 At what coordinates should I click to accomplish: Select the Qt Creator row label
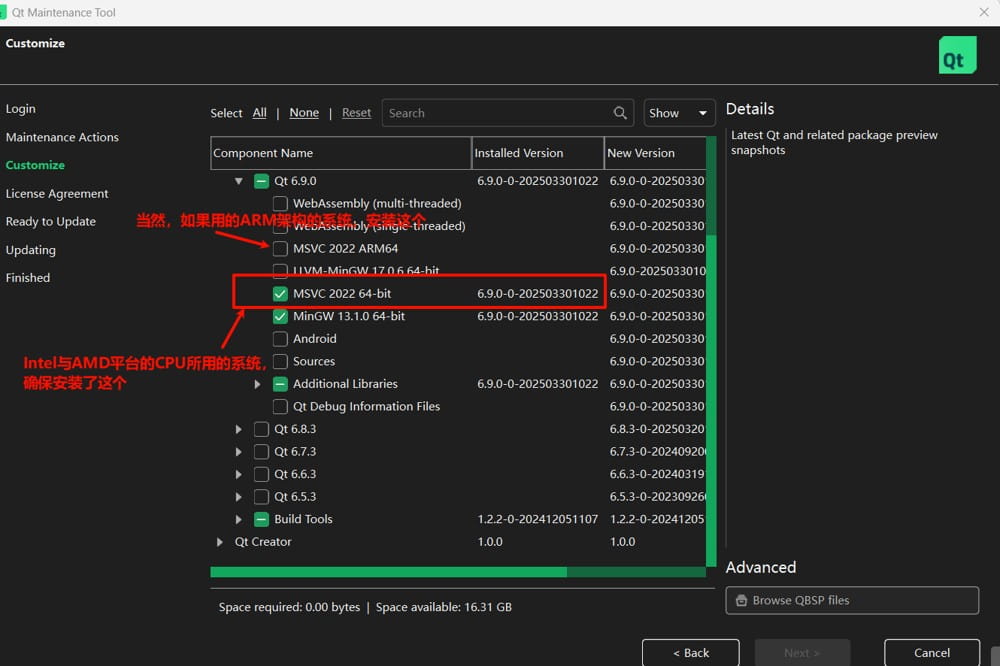click(x=263, y=542)
